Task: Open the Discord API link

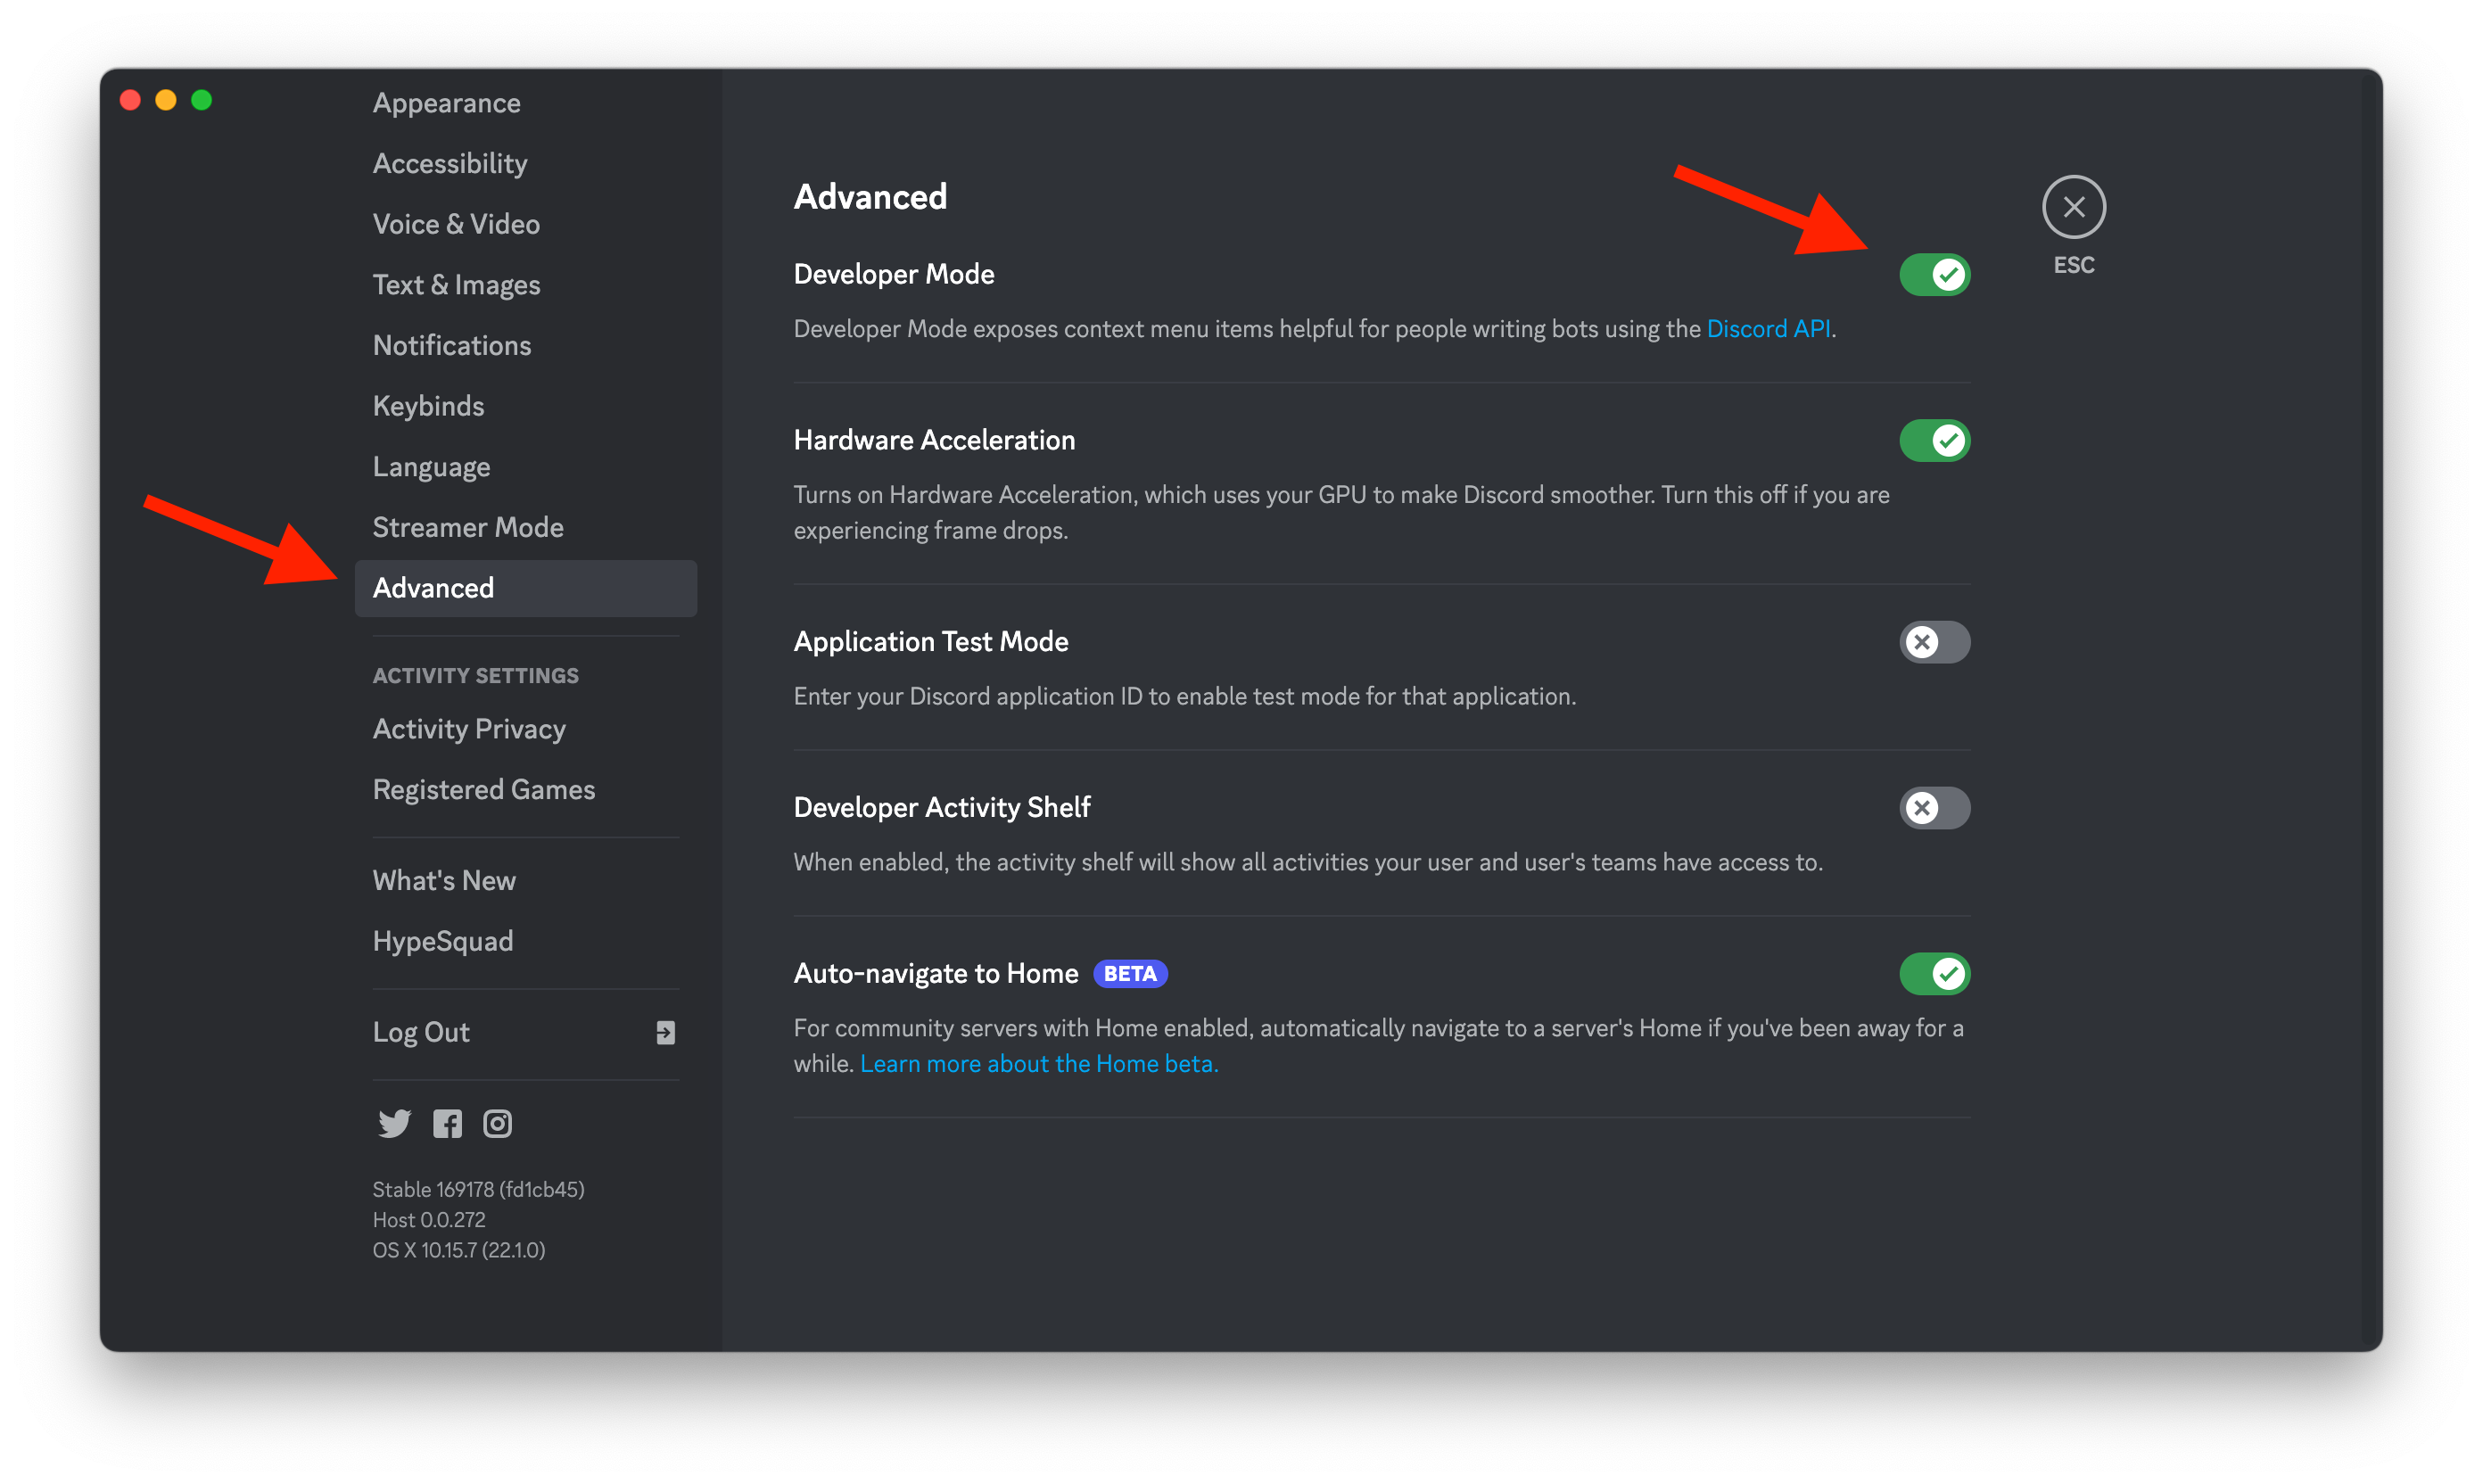Action: 1767,328
